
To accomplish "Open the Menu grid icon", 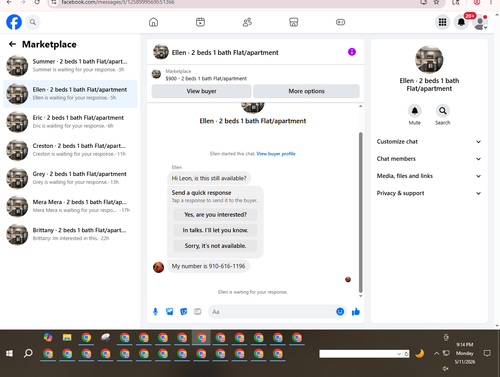I will [x=442, y=22].
